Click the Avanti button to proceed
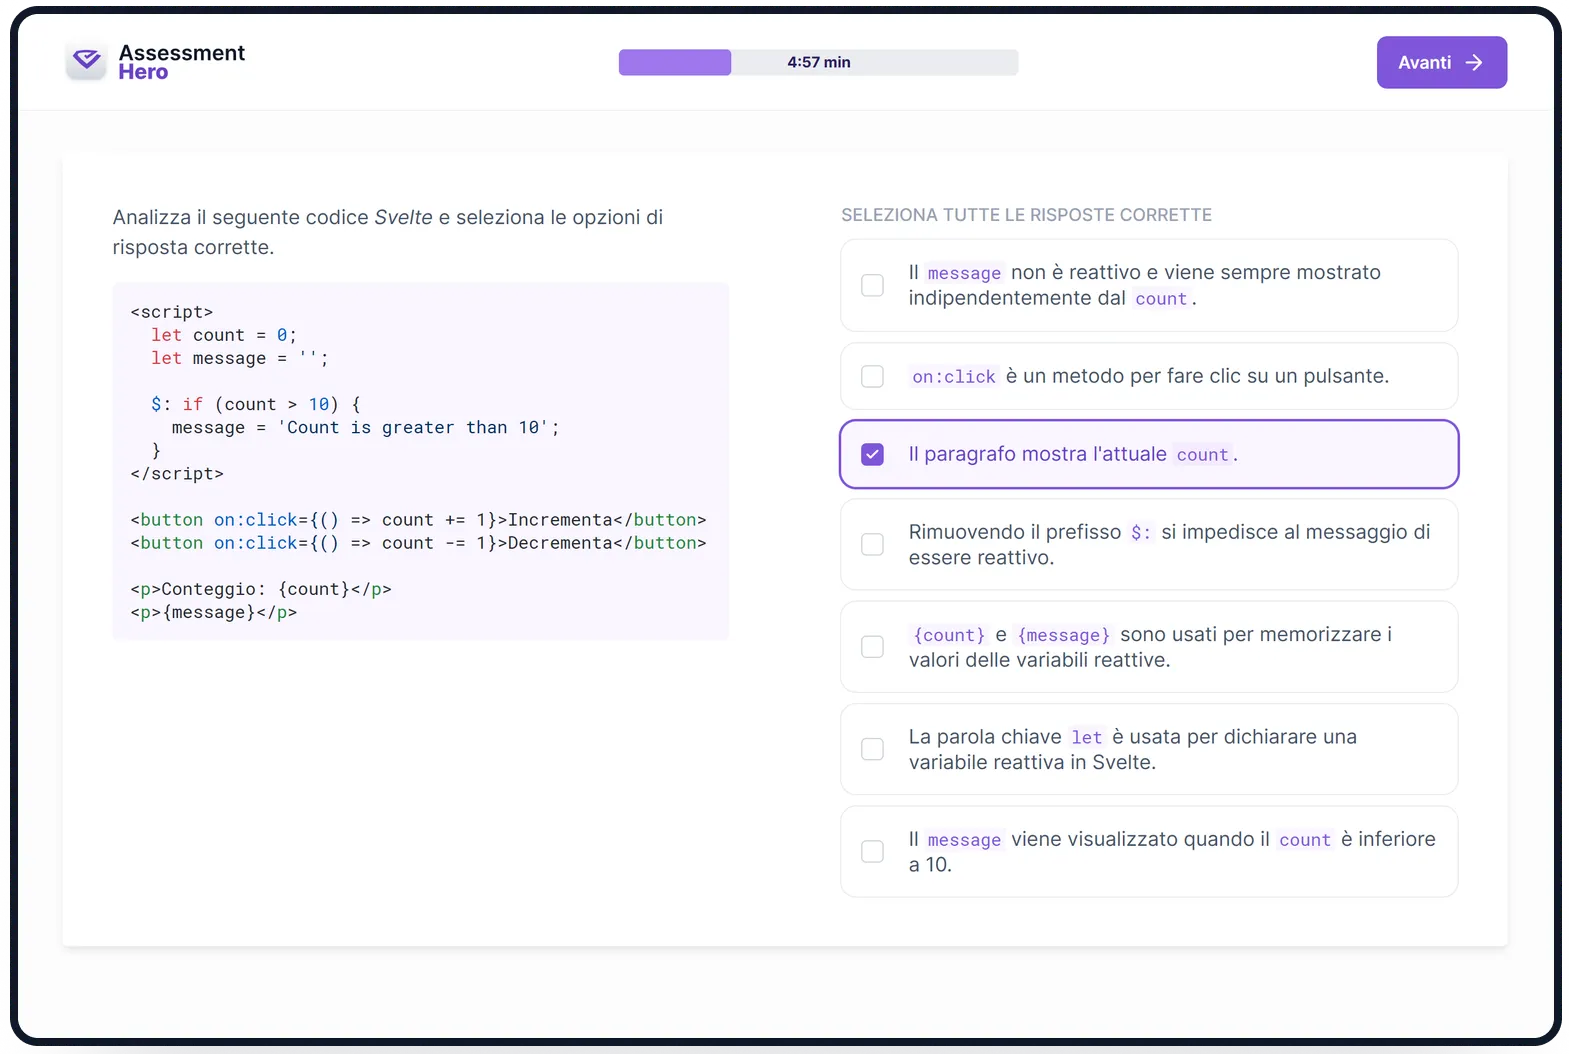 coord(1441,63)
